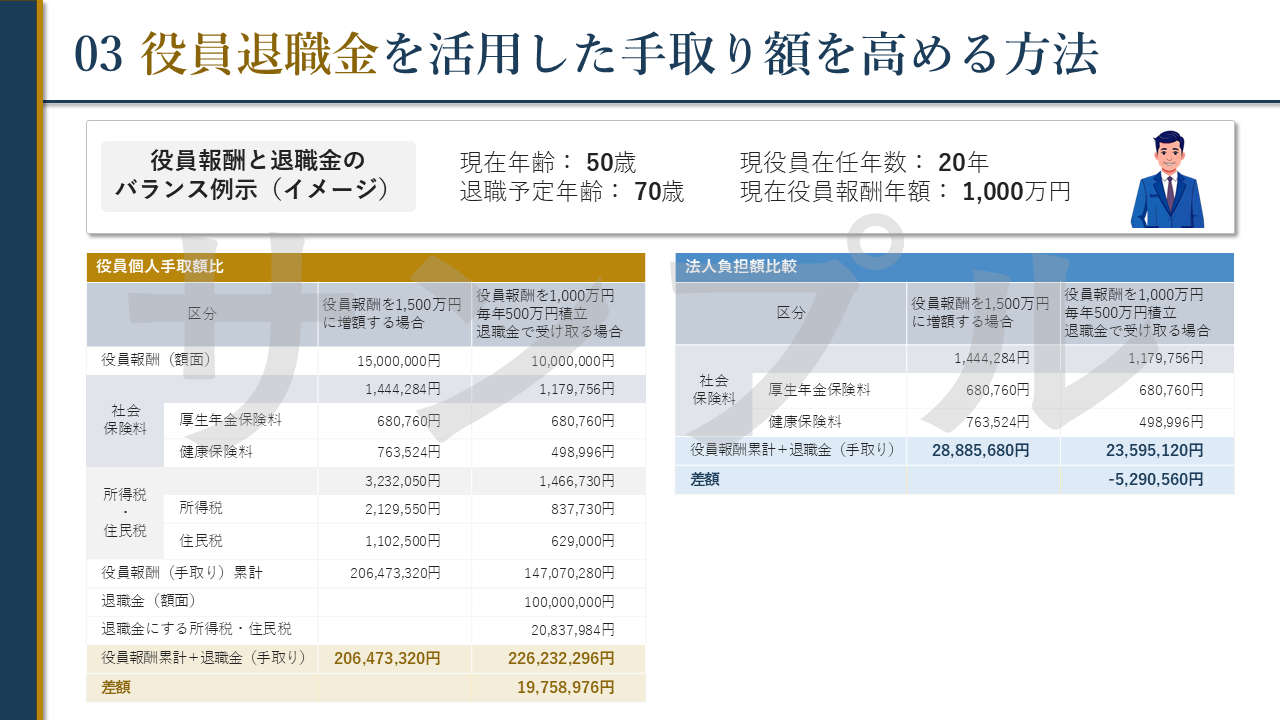Viewport: 1280px width, 720px height.
Task: Select the 100,000,000円 retirement amount cell
Action: tap(568, 602)
